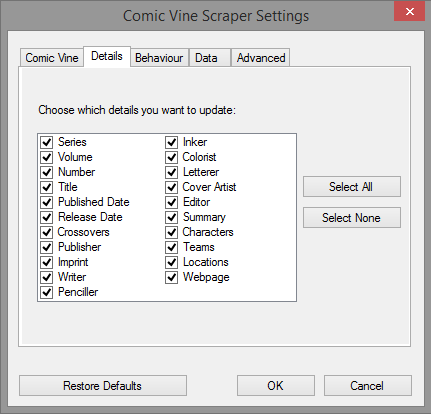This screenshot has width=431, height=414.
Task: Uncheck the Teams checkbox
Action: point(171,247)
